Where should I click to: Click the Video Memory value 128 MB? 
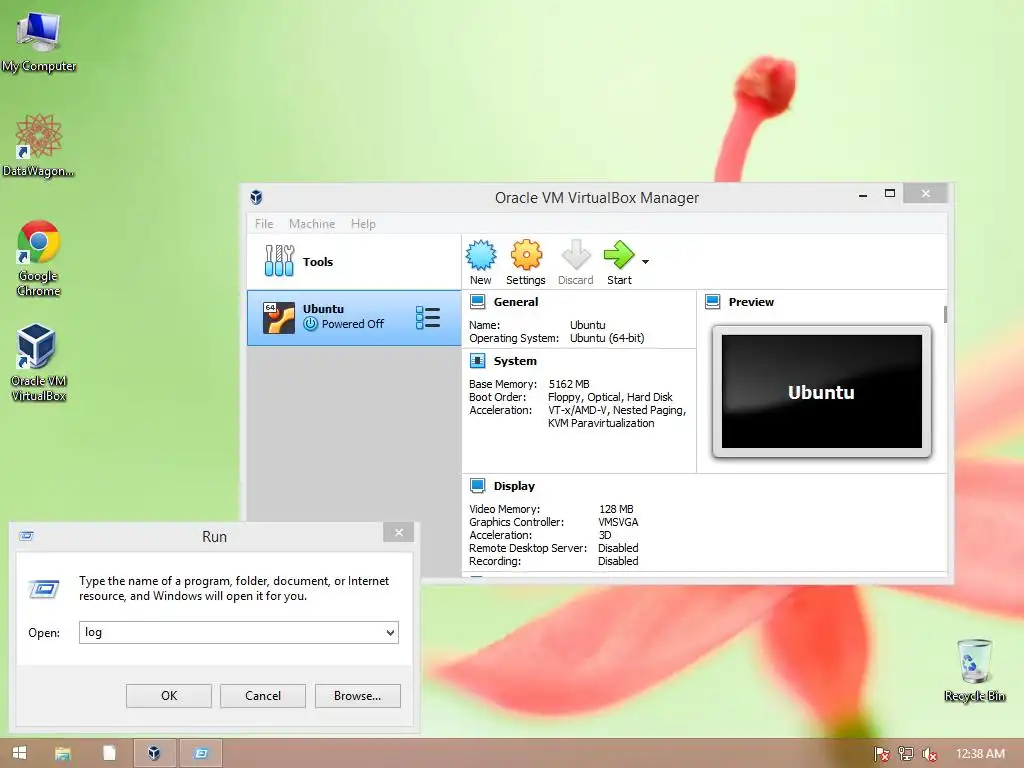pos(616,509)
